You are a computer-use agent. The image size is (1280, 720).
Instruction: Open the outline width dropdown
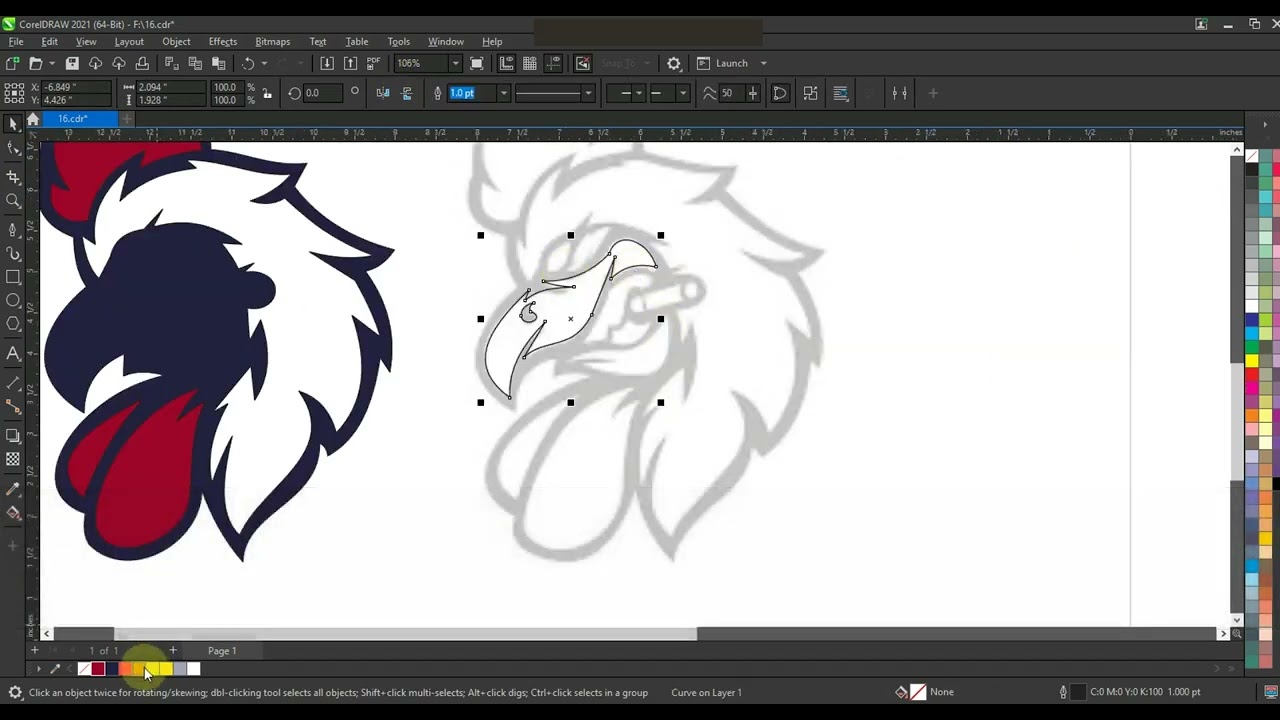[503, 93]
